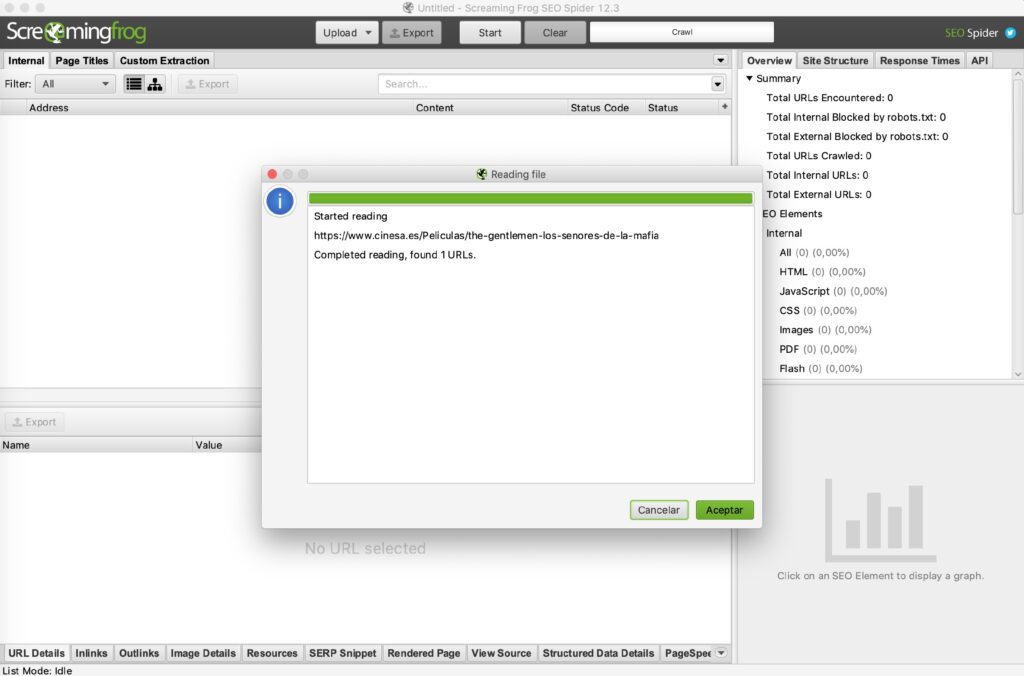Click the plus icon to add columns
Screen dimensions: 1024x676
724,106
